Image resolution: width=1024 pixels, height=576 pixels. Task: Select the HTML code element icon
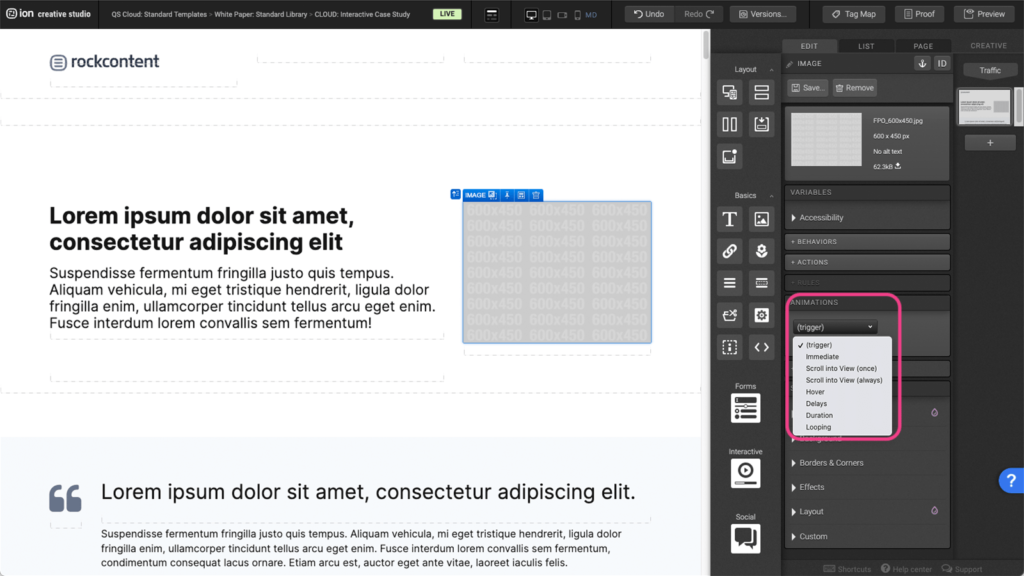pyautogui.click(x=761, y=347)
